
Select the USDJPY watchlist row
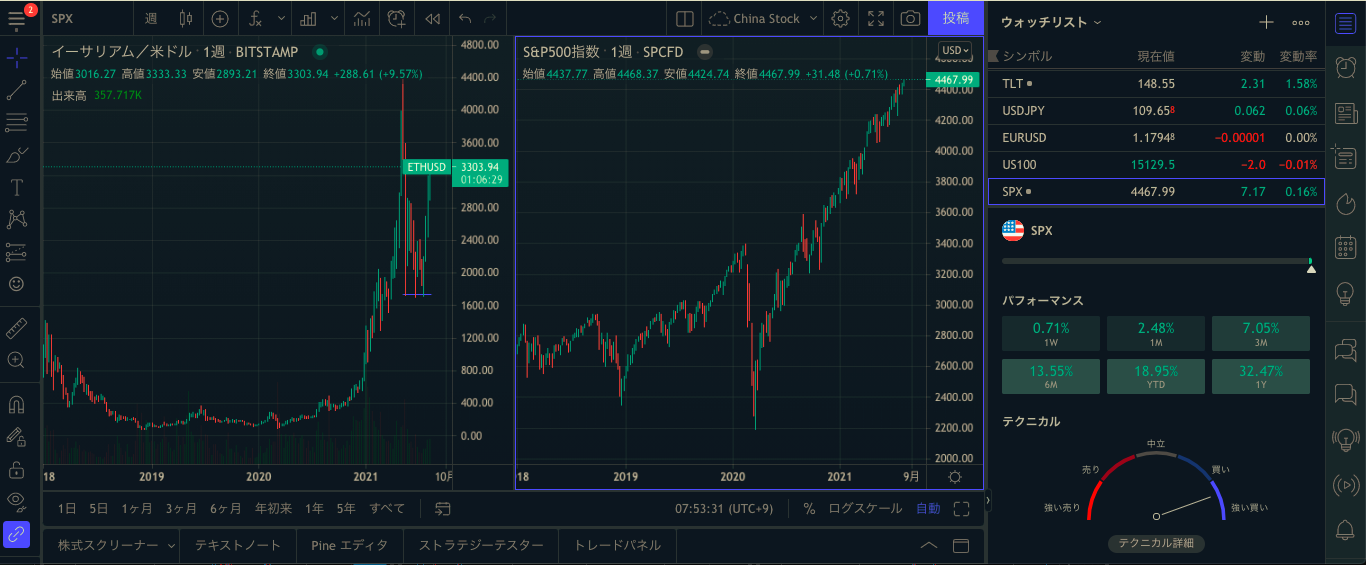[1156, 111]
